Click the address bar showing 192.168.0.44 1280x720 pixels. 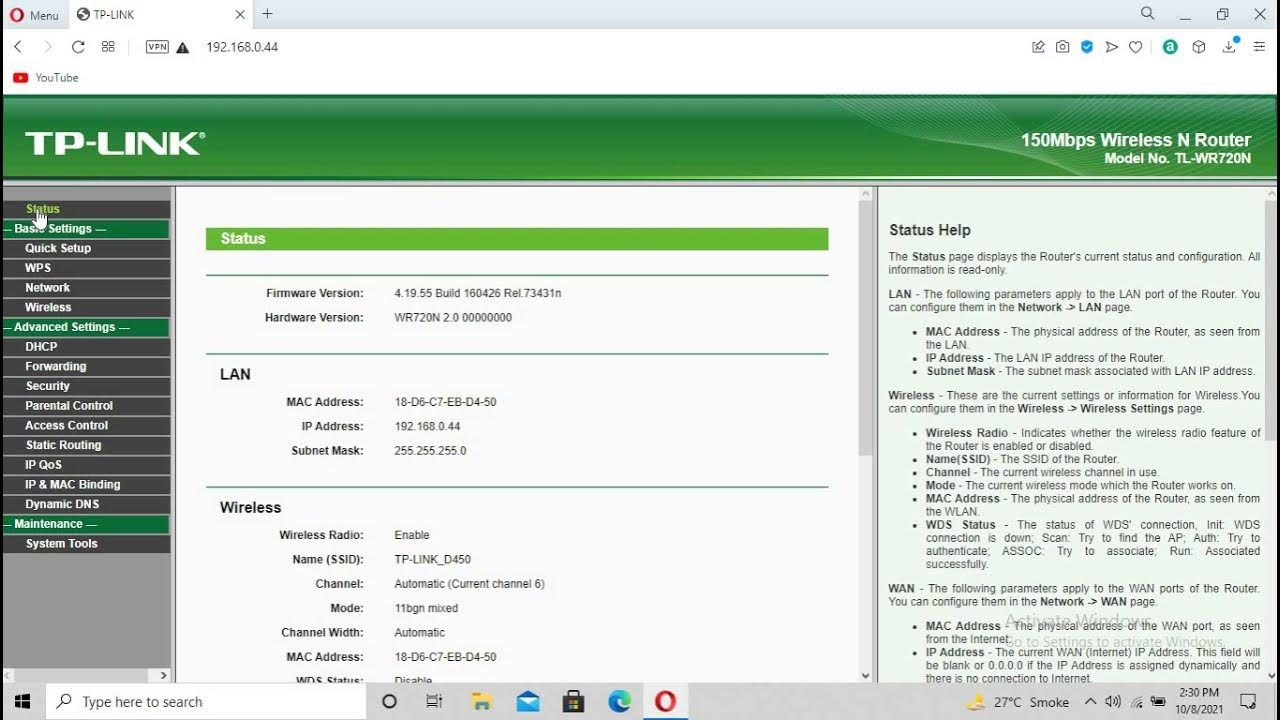point(242,47)
